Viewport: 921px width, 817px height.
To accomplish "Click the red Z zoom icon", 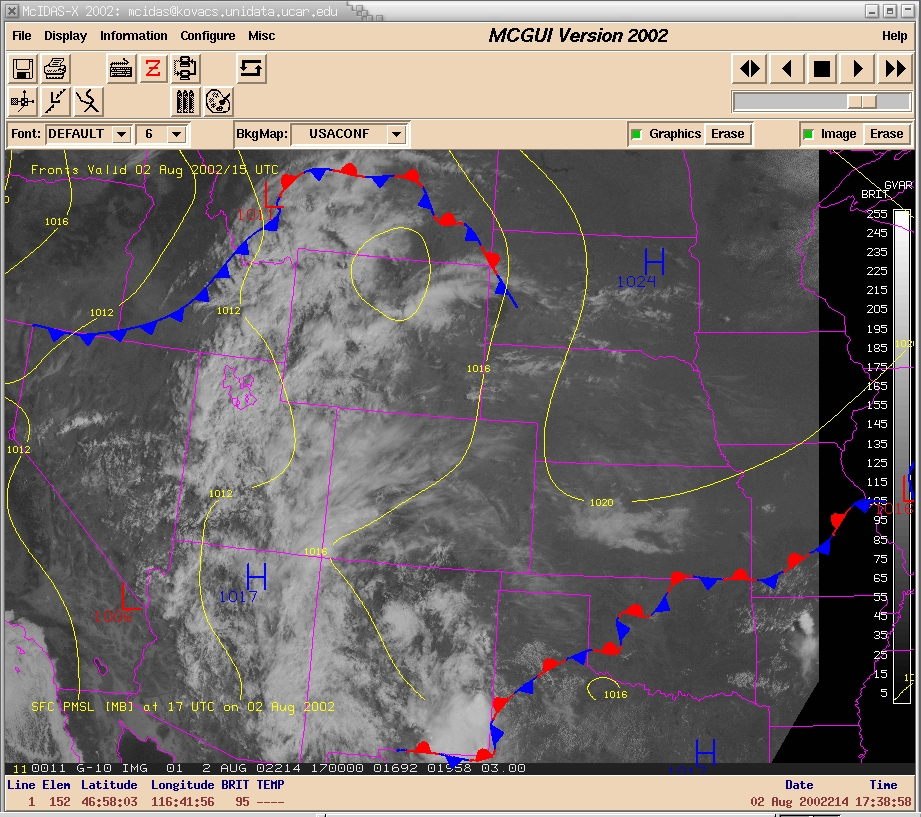I will 153,69.
